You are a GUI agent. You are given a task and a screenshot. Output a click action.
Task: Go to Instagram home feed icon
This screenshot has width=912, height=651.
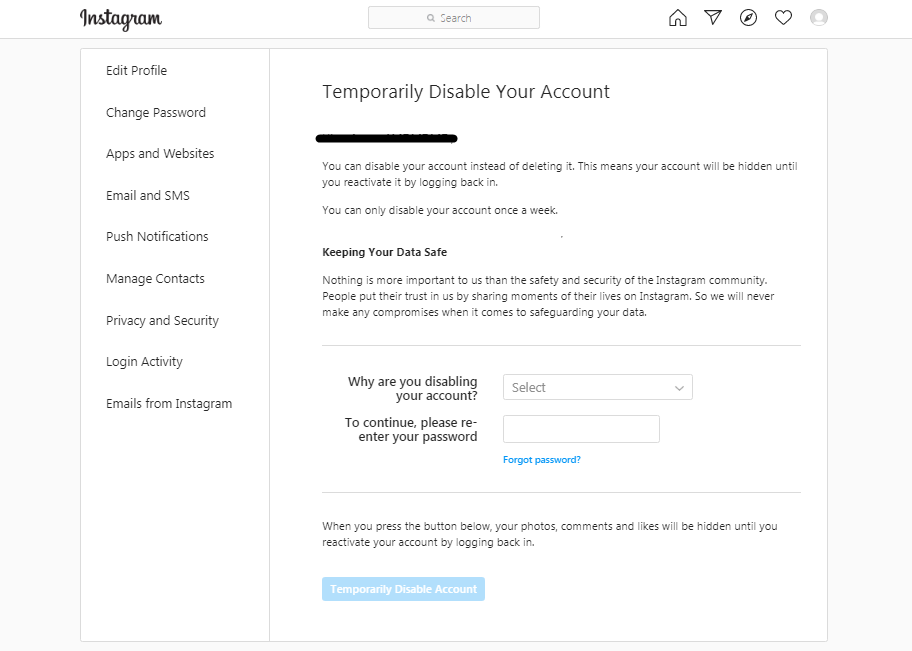tap(678, 18)
